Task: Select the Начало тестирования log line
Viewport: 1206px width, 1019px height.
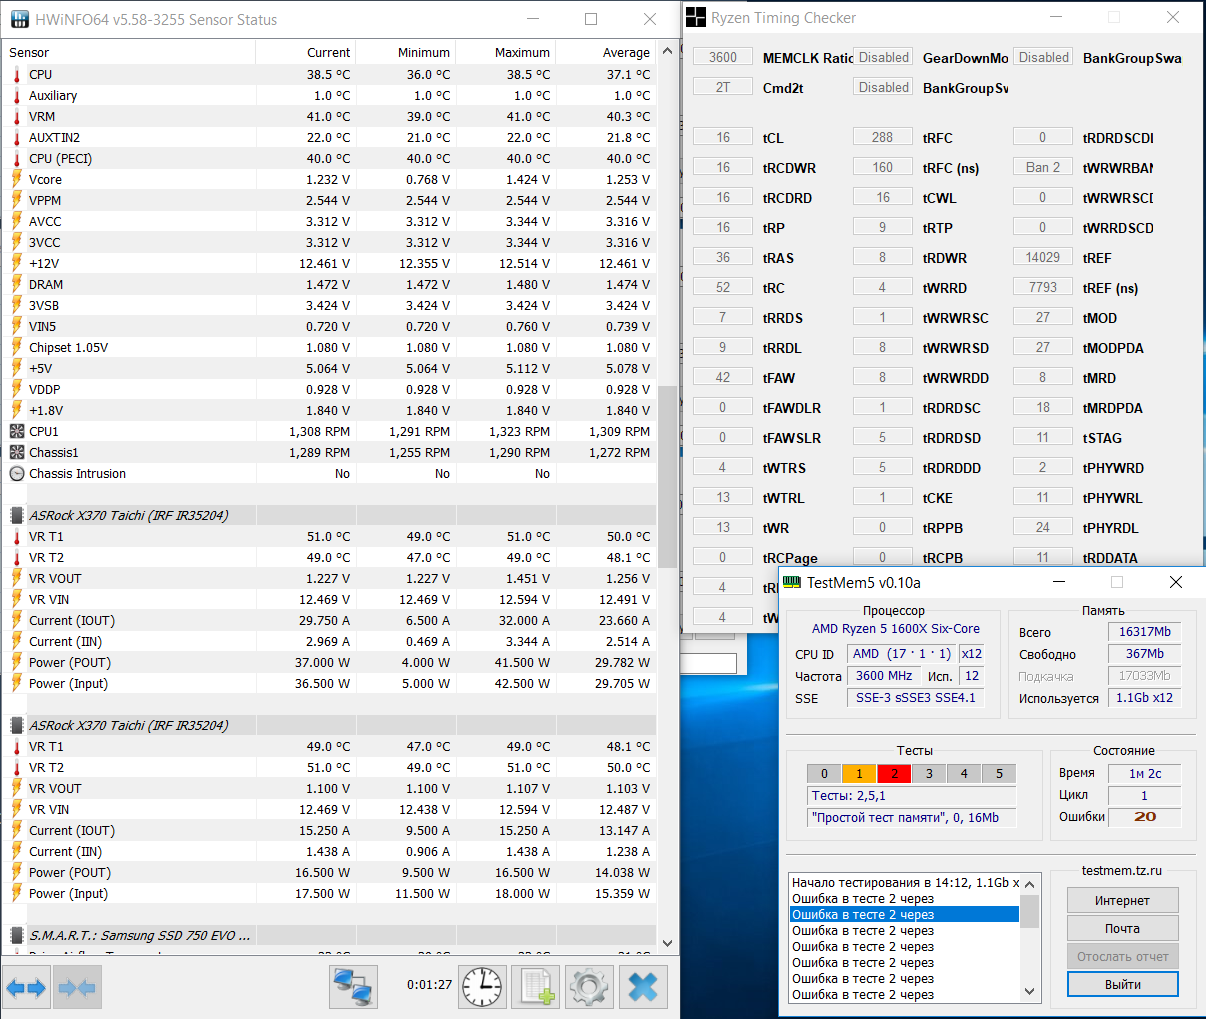Action: (x=904, y=882)
